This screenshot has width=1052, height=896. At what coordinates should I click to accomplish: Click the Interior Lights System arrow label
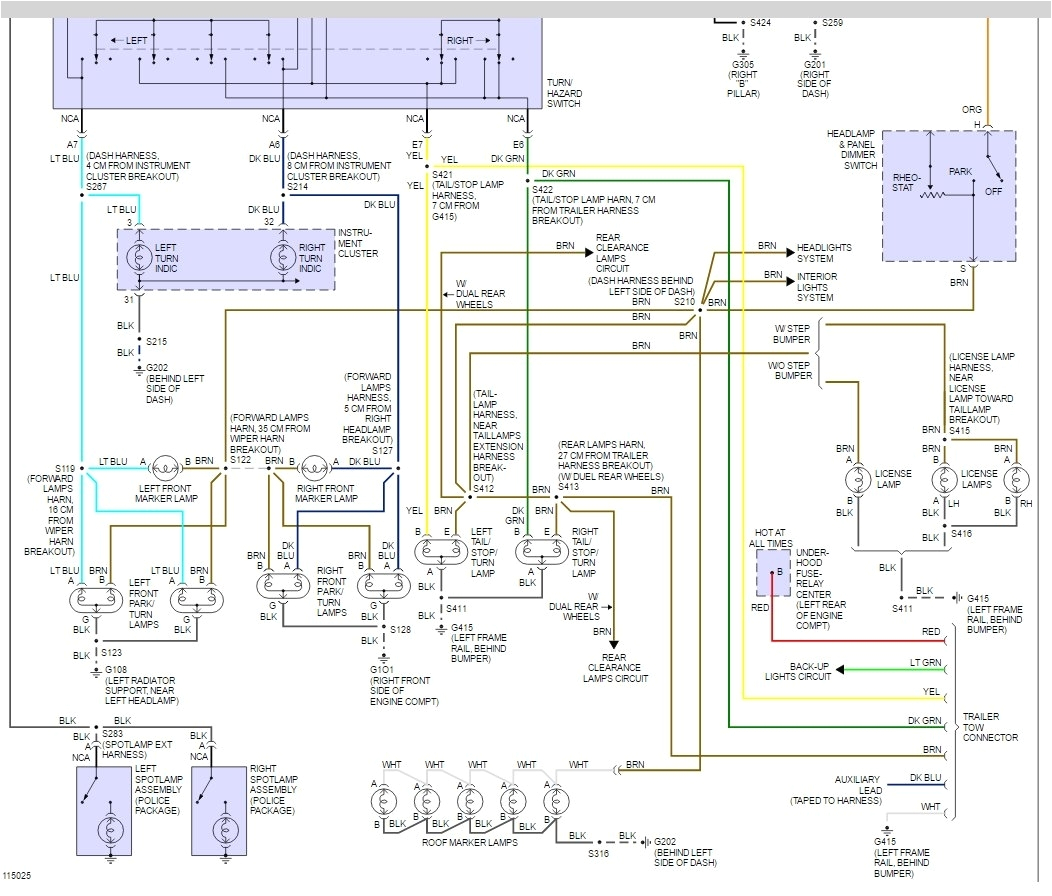pos(816,287)
